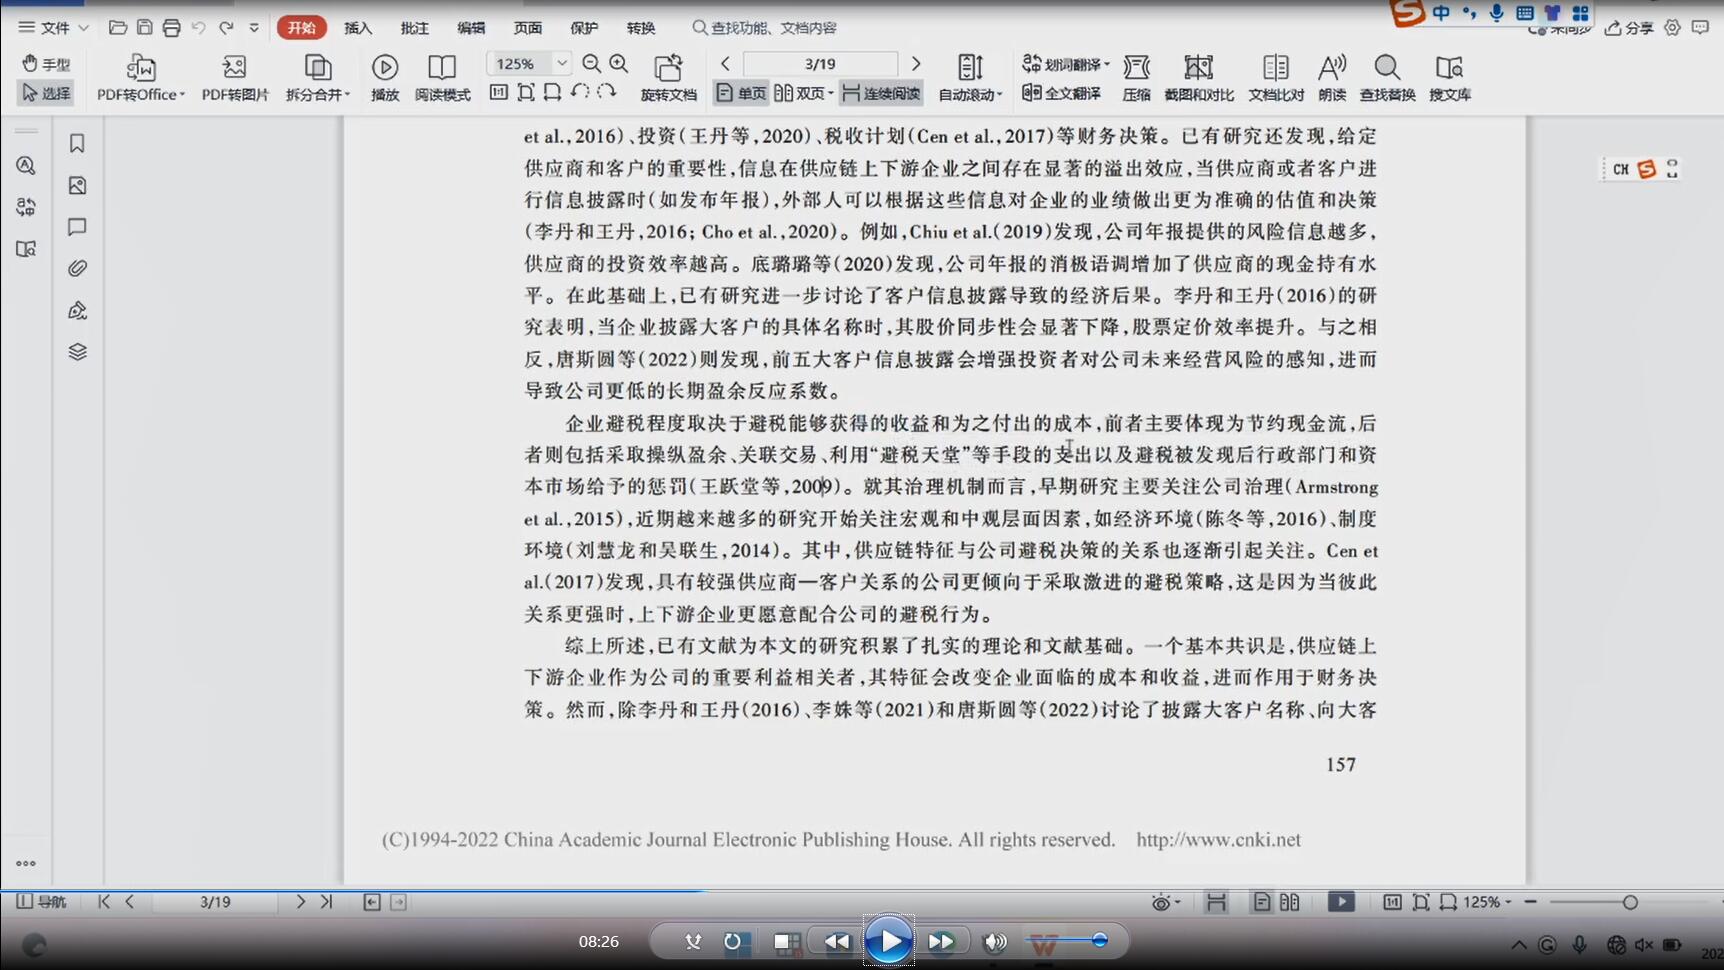Switch to 保护 ribbon tab
The image size is (1724, 970).
tap(584, 28)
